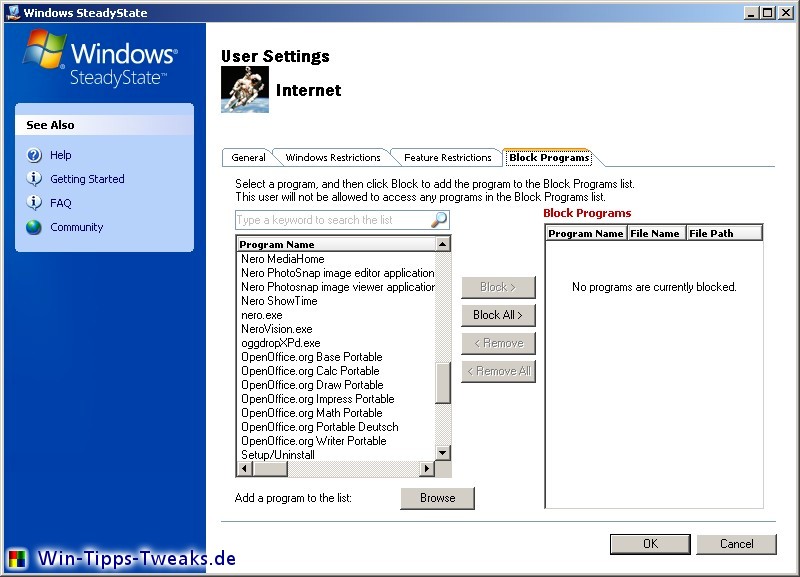Open the FAQ link

(61, 203)
